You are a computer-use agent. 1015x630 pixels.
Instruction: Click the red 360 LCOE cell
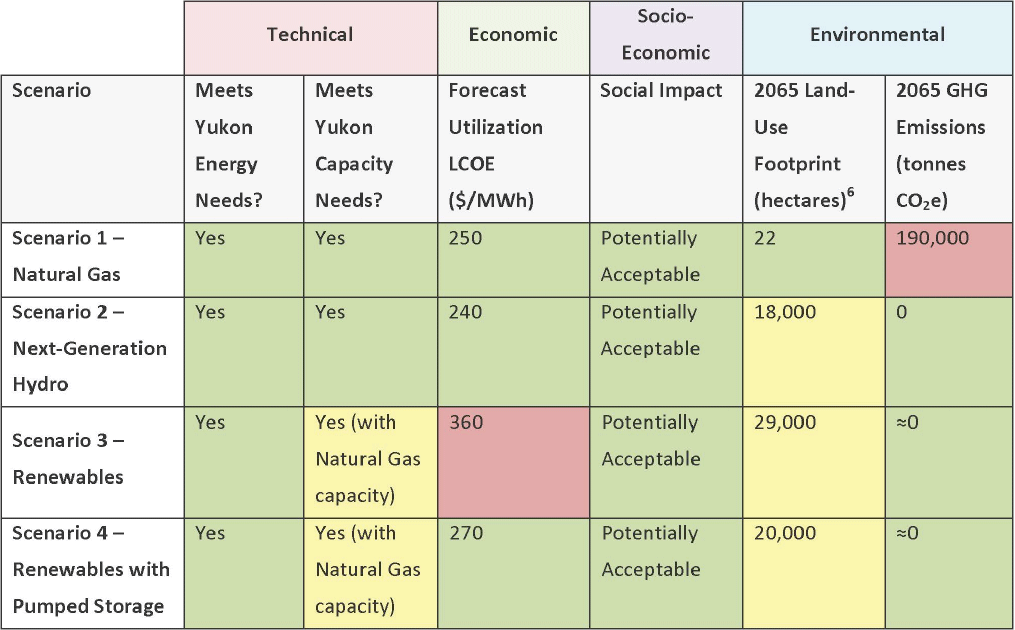[513, 459]
